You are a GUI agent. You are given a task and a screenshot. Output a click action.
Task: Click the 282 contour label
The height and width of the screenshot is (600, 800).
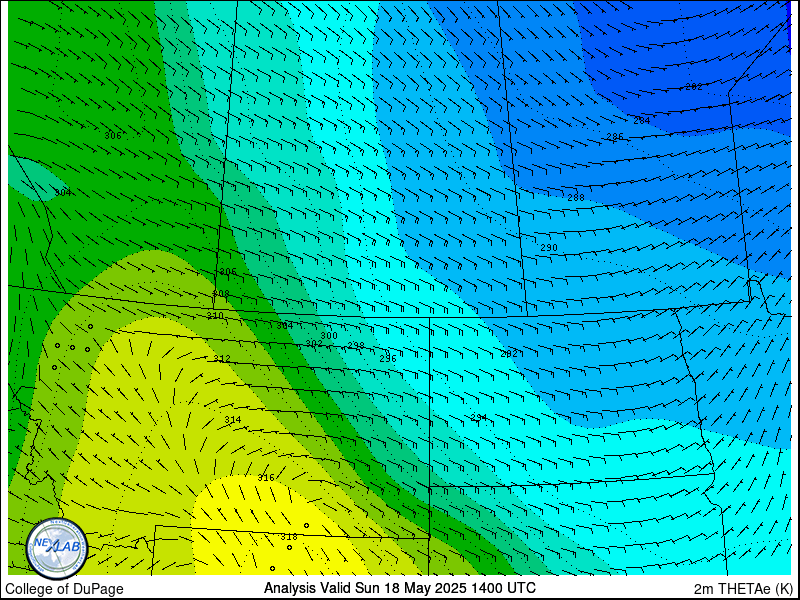[x=693, y=87]
